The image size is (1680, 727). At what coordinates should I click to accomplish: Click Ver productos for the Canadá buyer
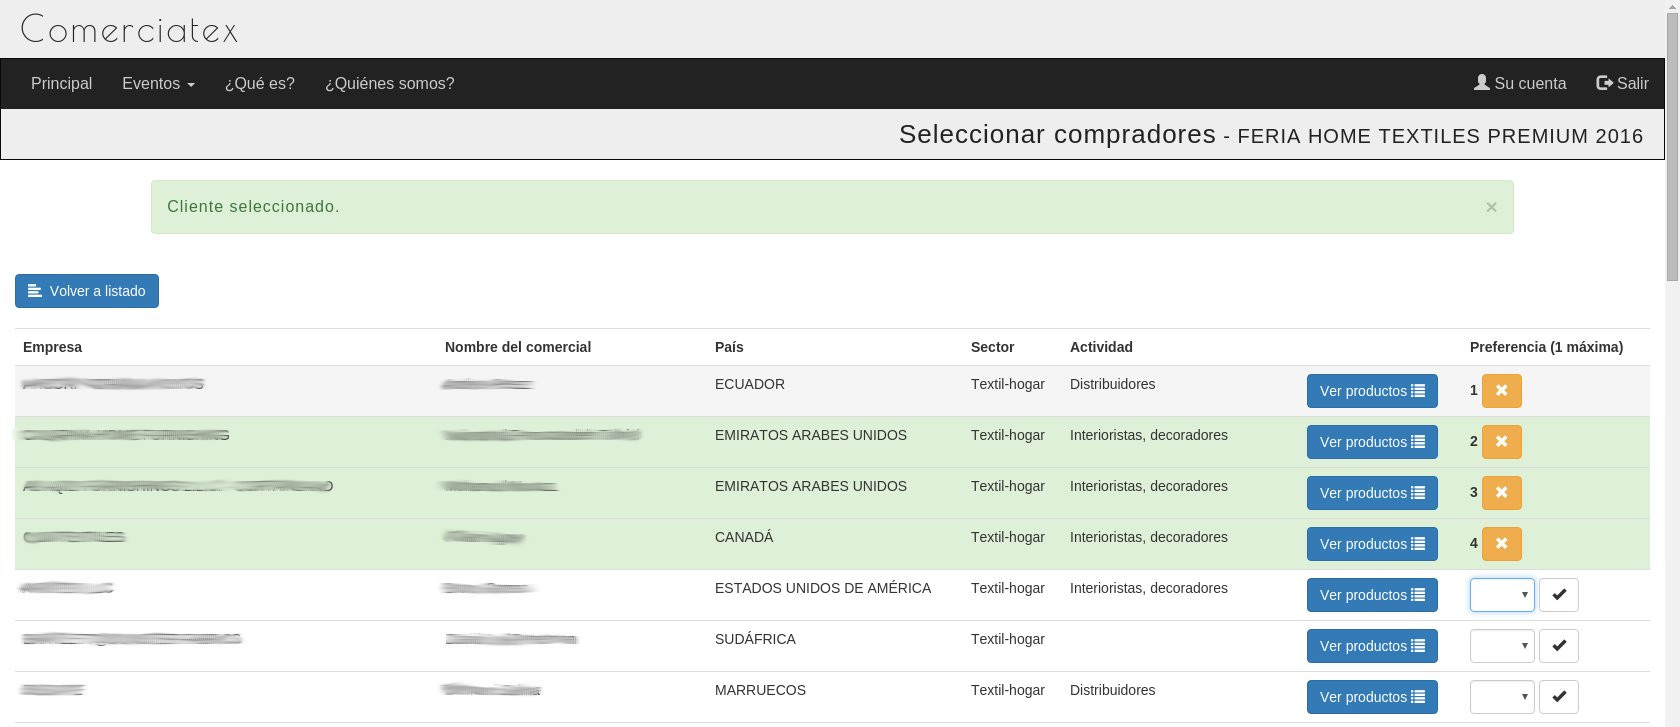tap(1371, 544)
